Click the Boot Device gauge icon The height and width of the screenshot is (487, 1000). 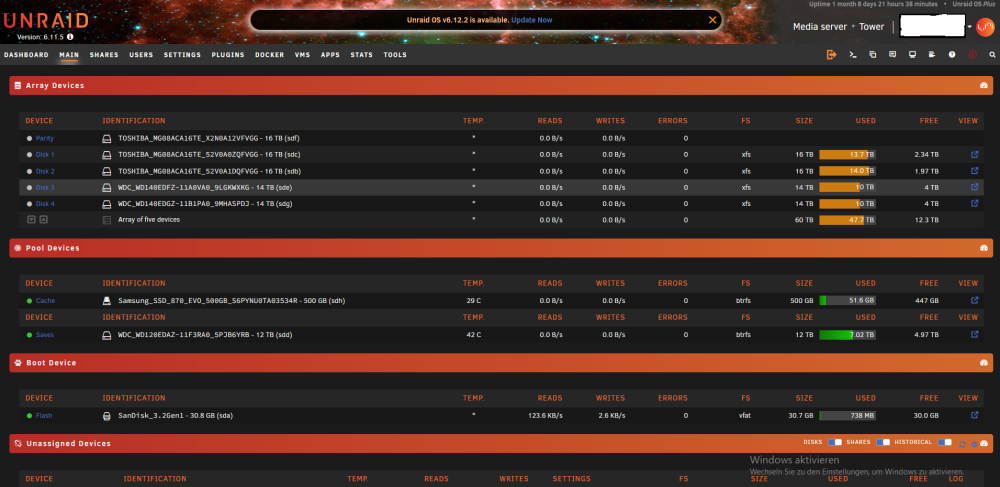click(983, 363)
